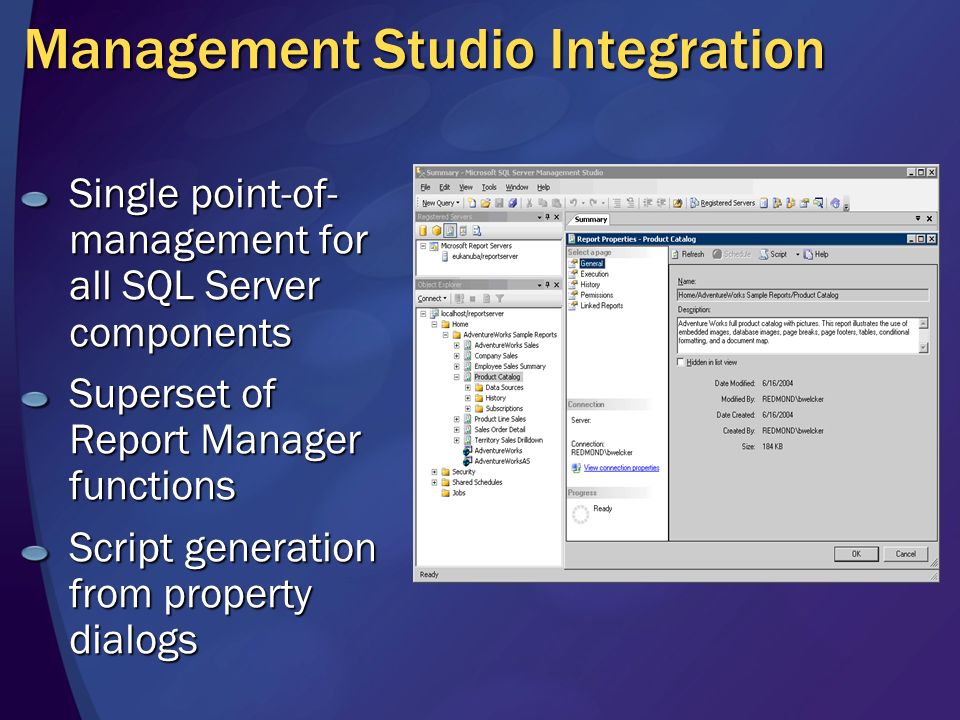Click the filter funnel icon in Object Explorer

pos(500,299)
